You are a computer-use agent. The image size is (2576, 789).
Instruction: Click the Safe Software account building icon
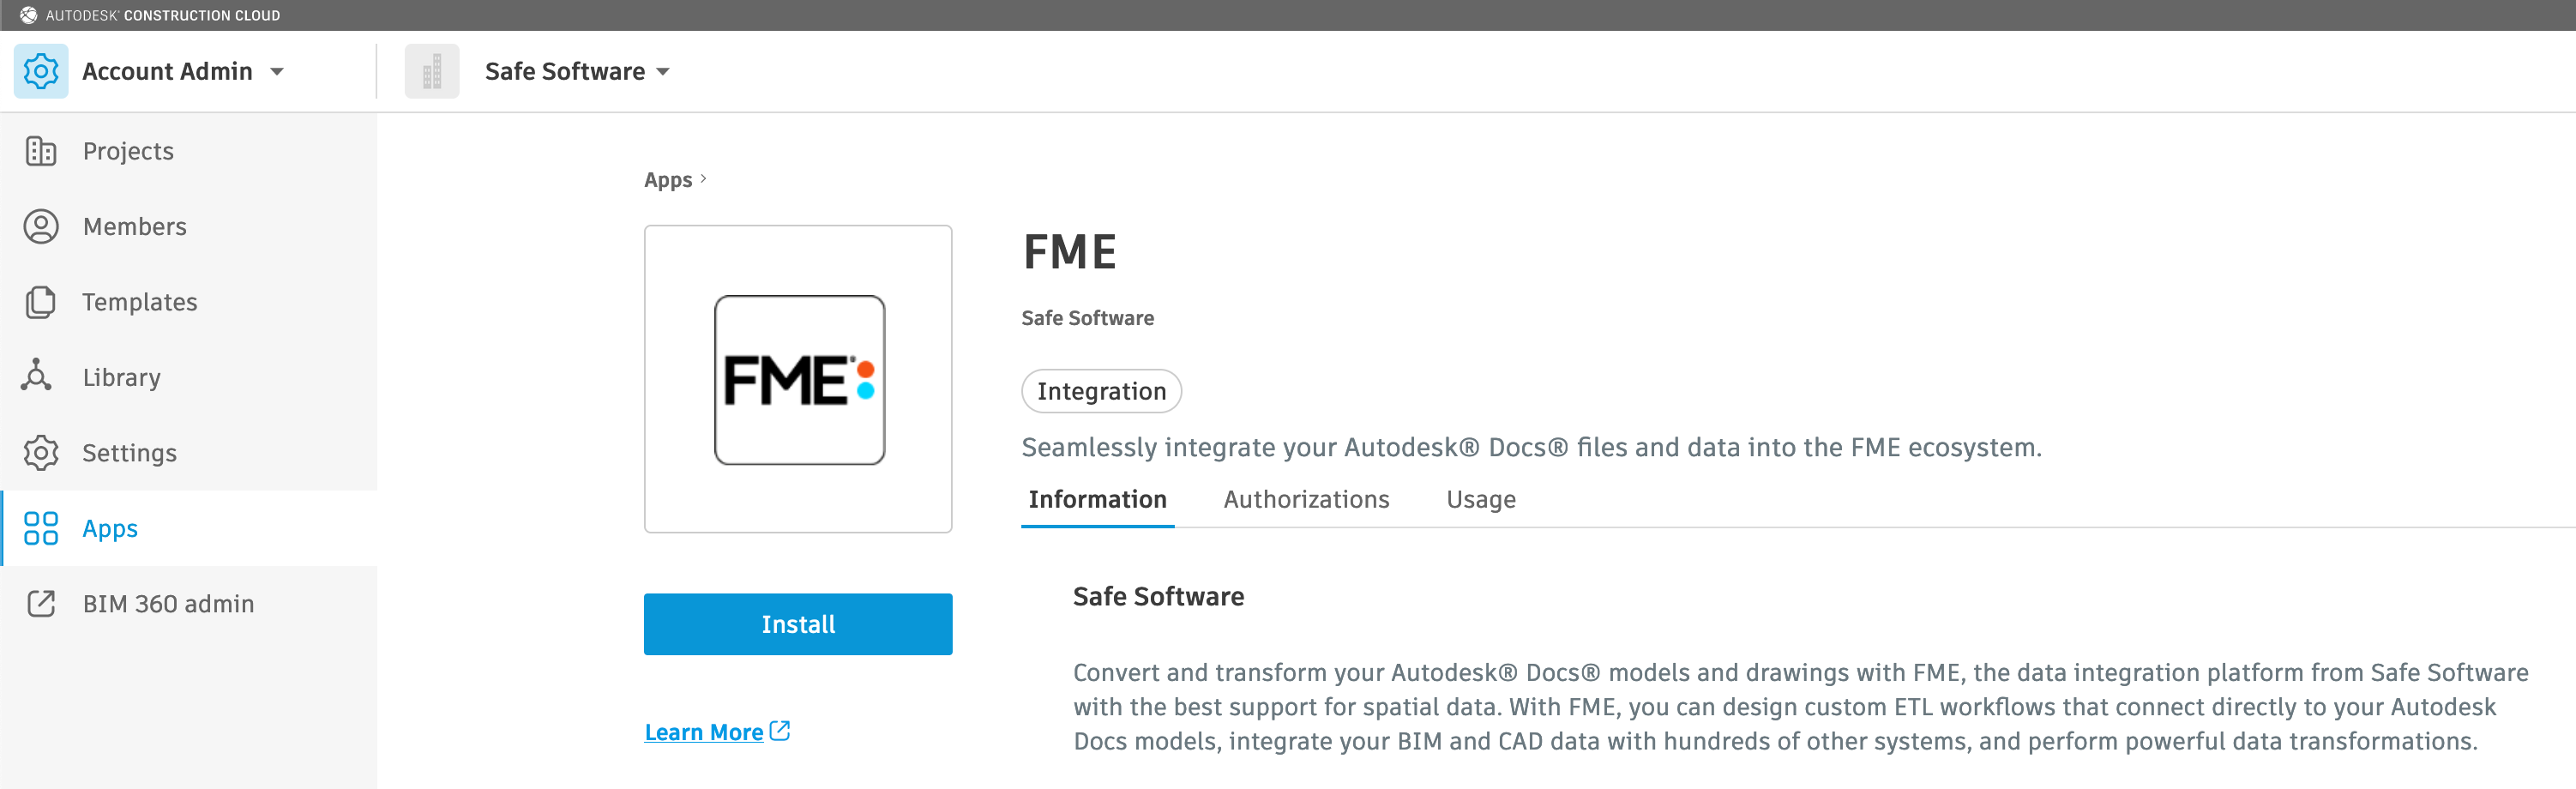432,70
